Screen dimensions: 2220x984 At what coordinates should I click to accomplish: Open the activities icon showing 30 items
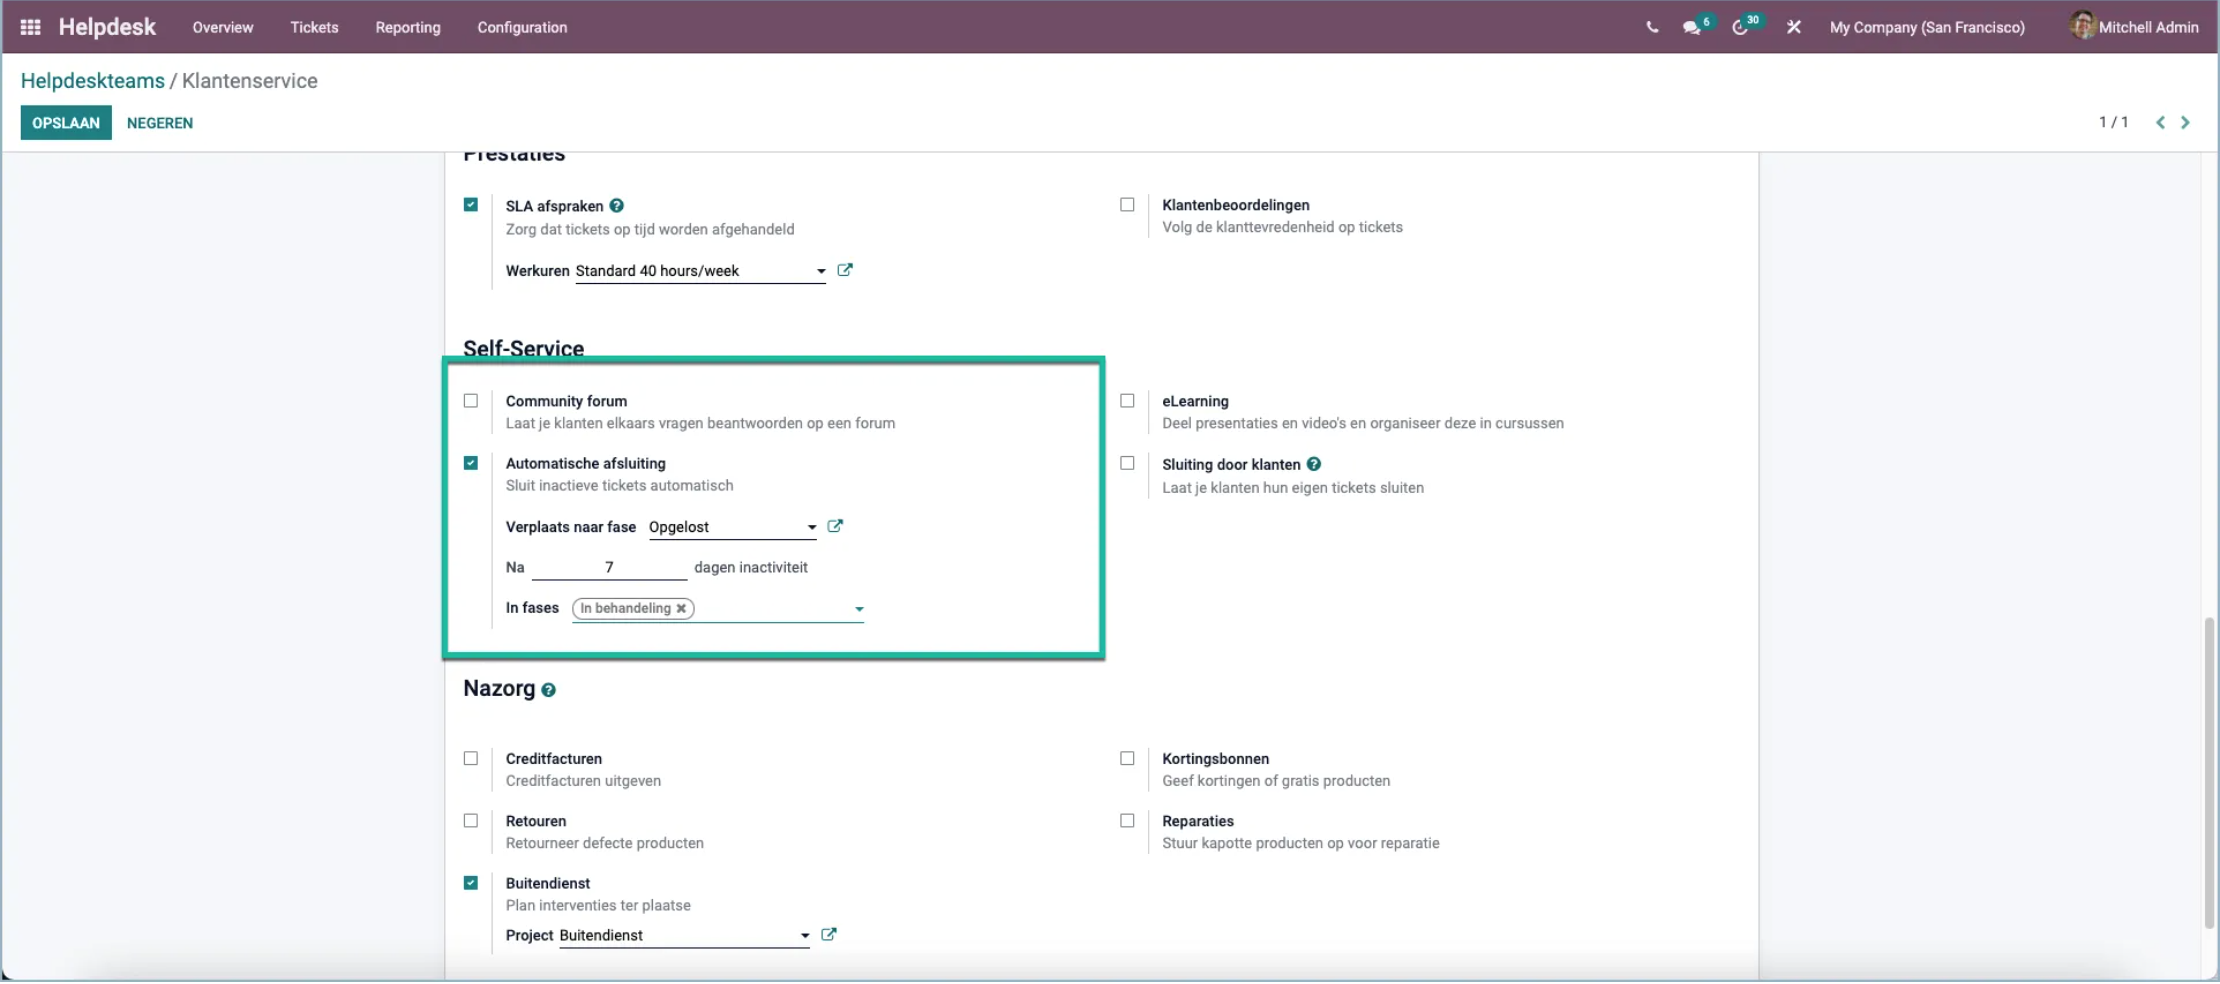[1743, 27]
